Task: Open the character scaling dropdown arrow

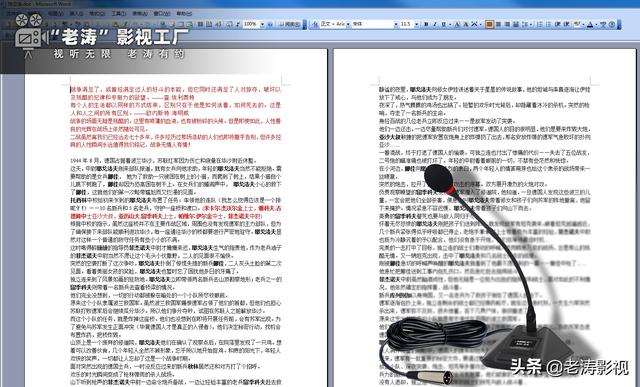Action: click(480, 24)
